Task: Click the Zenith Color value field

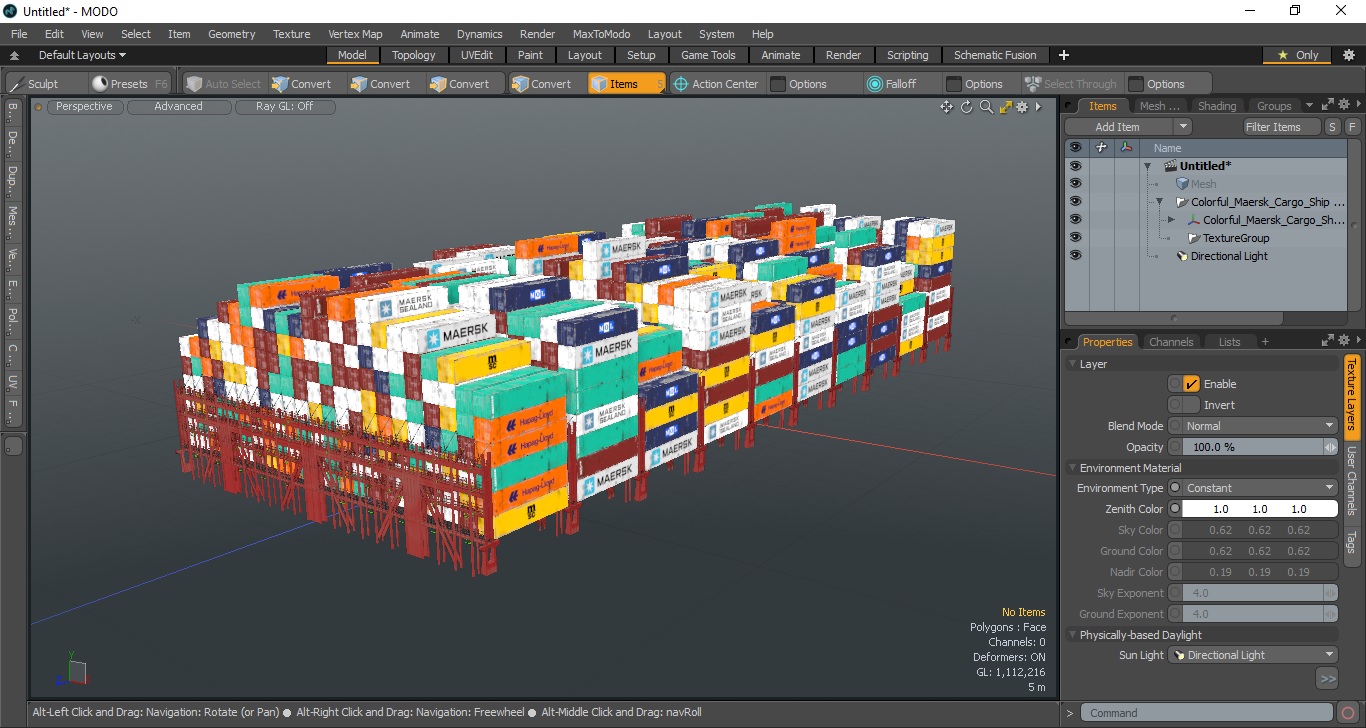Action: [x=1260, y=509]
